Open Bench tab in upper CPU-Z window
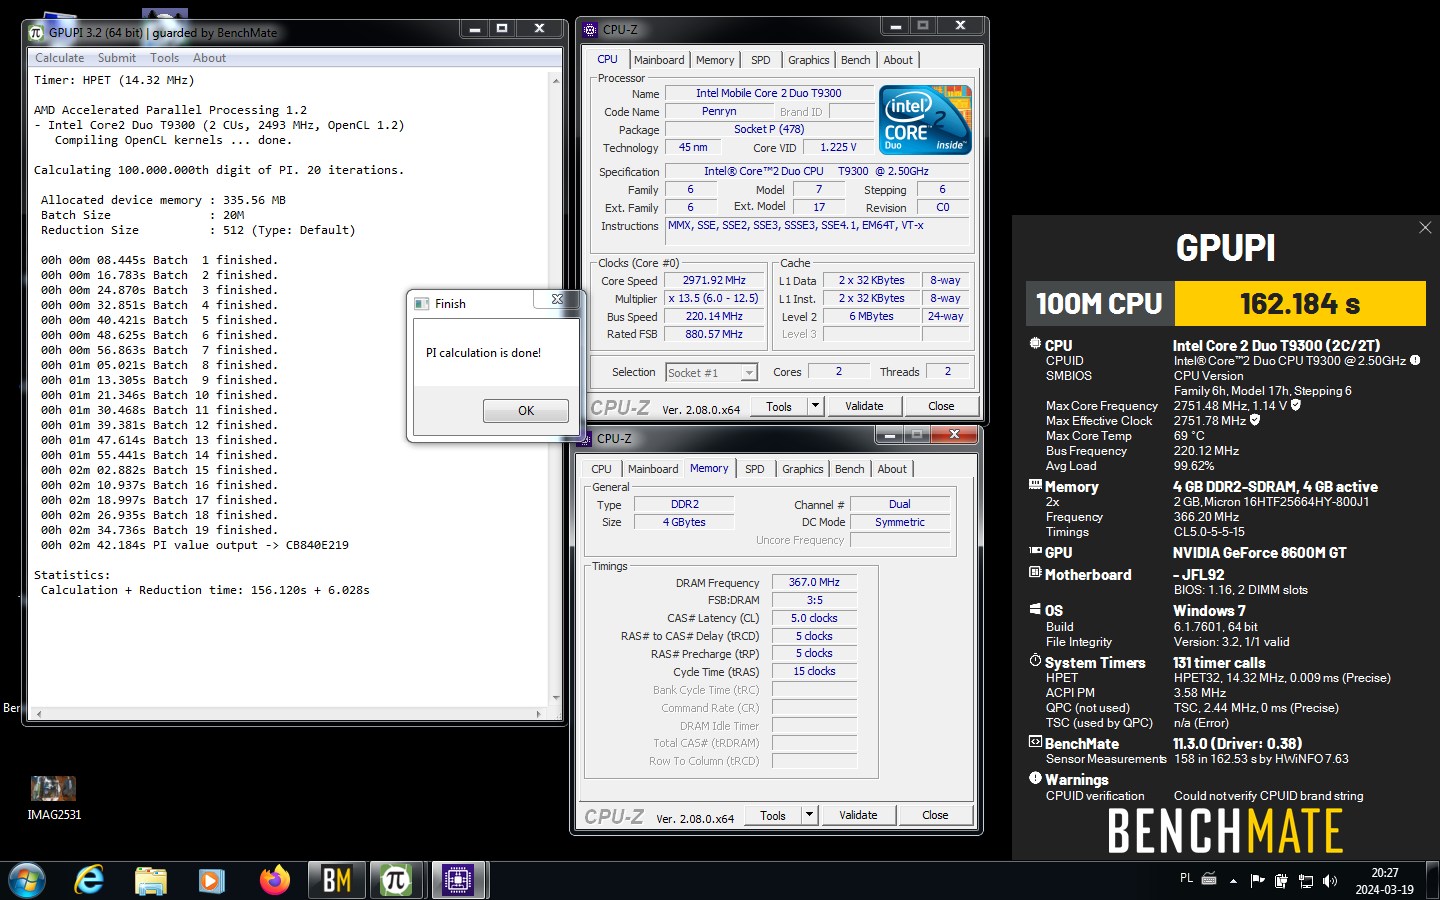Screen dimensions: 1440x900 pyautogui.click(x=855, y=60)
